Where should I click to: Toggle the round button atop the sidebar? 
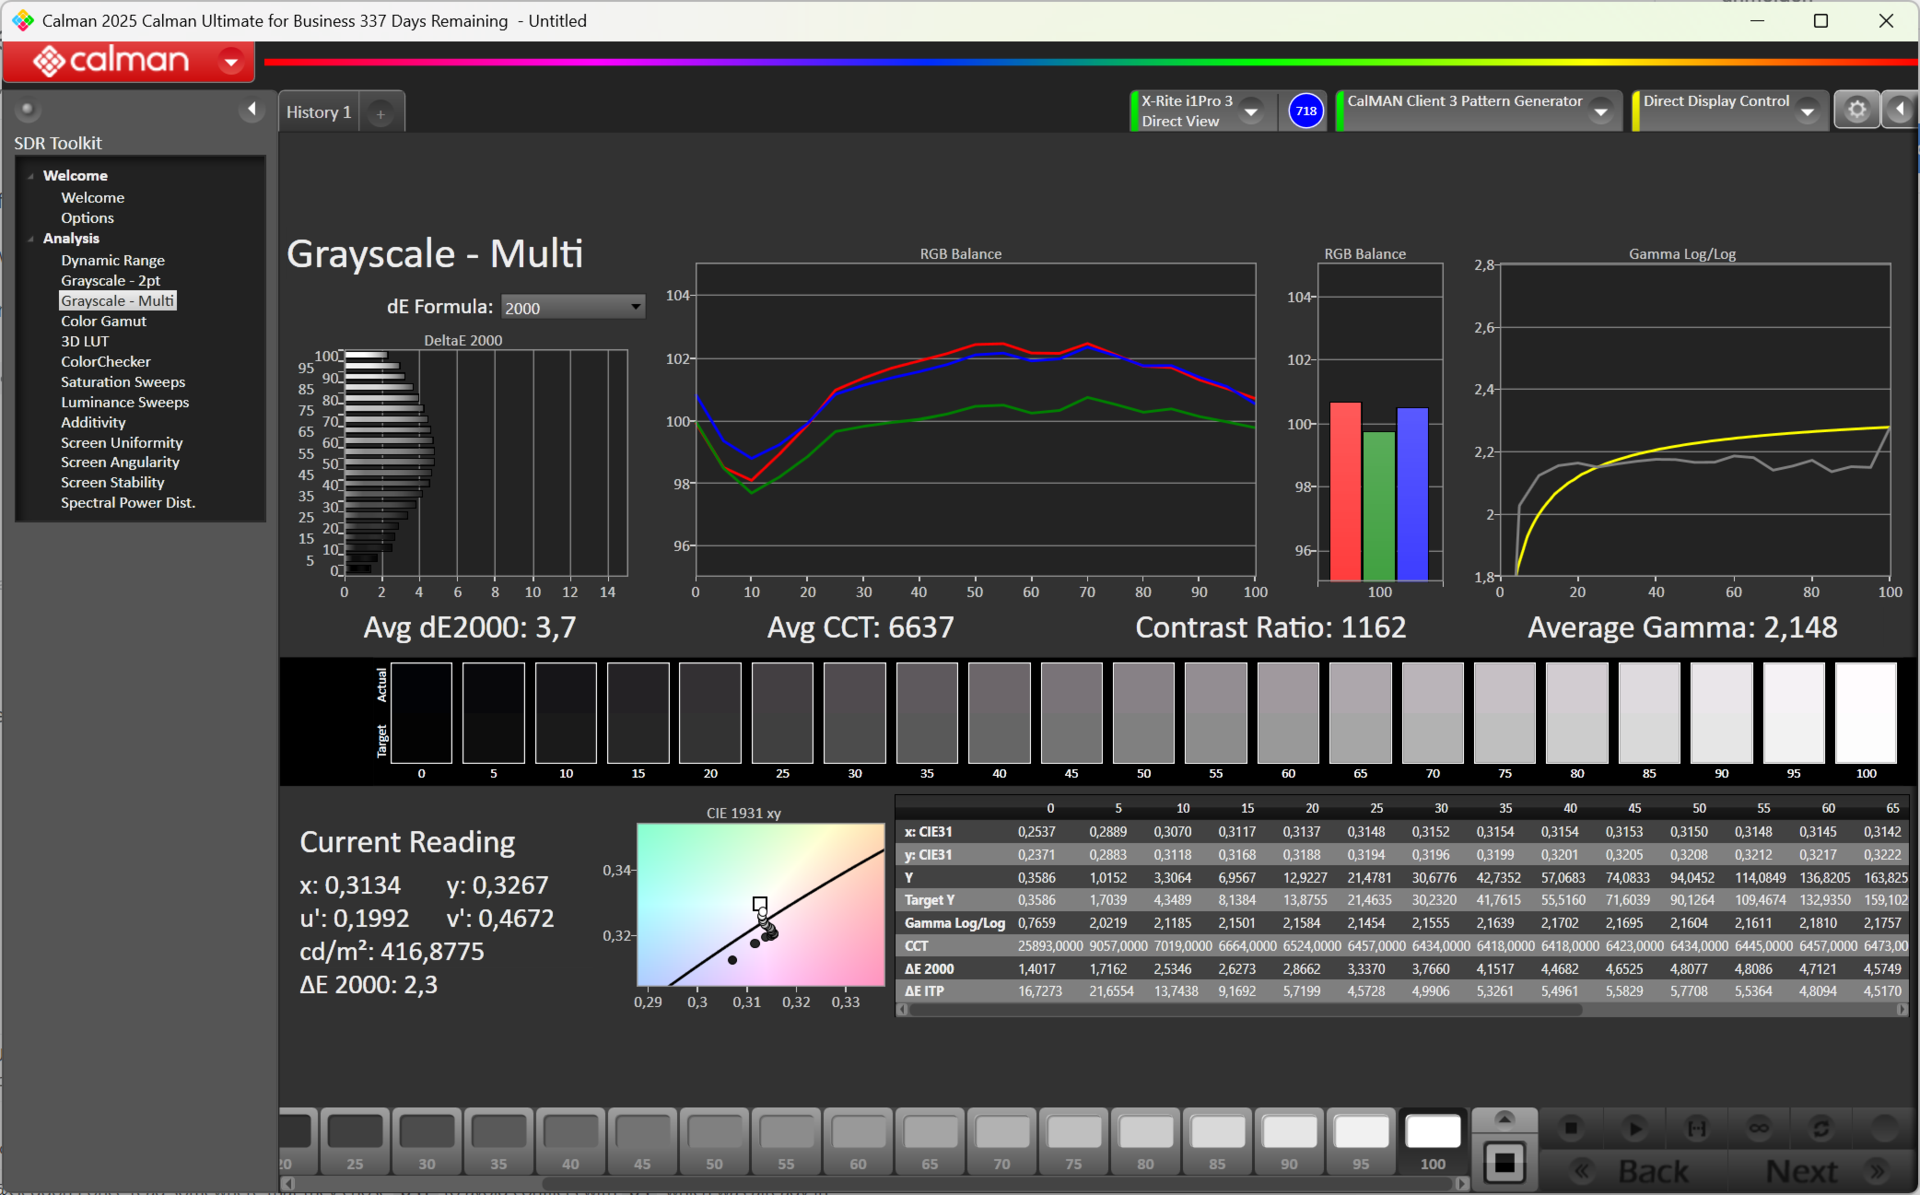(27, 109)
